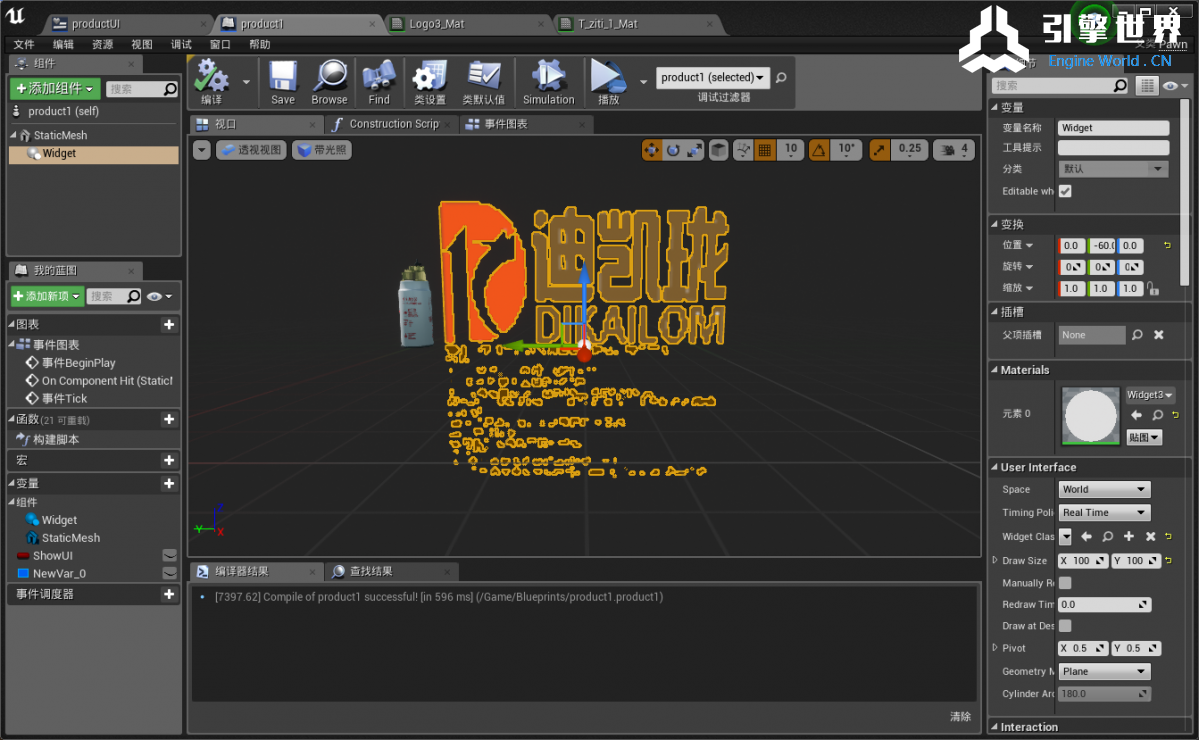The image size is (1199, 740).
Task: Open the 文件 menu
Action: pos(24,44)
